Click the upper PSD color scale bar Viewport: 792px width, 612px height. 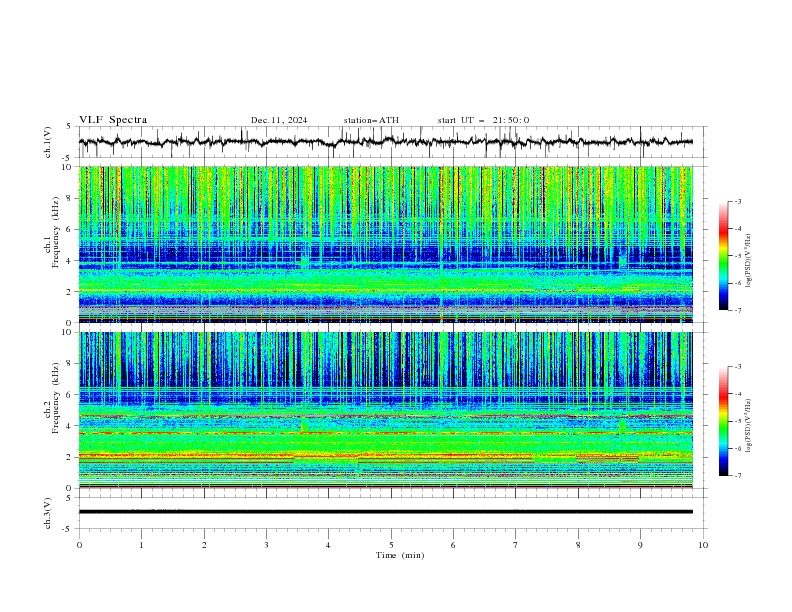pyautogui.click(x=723, y=256)
